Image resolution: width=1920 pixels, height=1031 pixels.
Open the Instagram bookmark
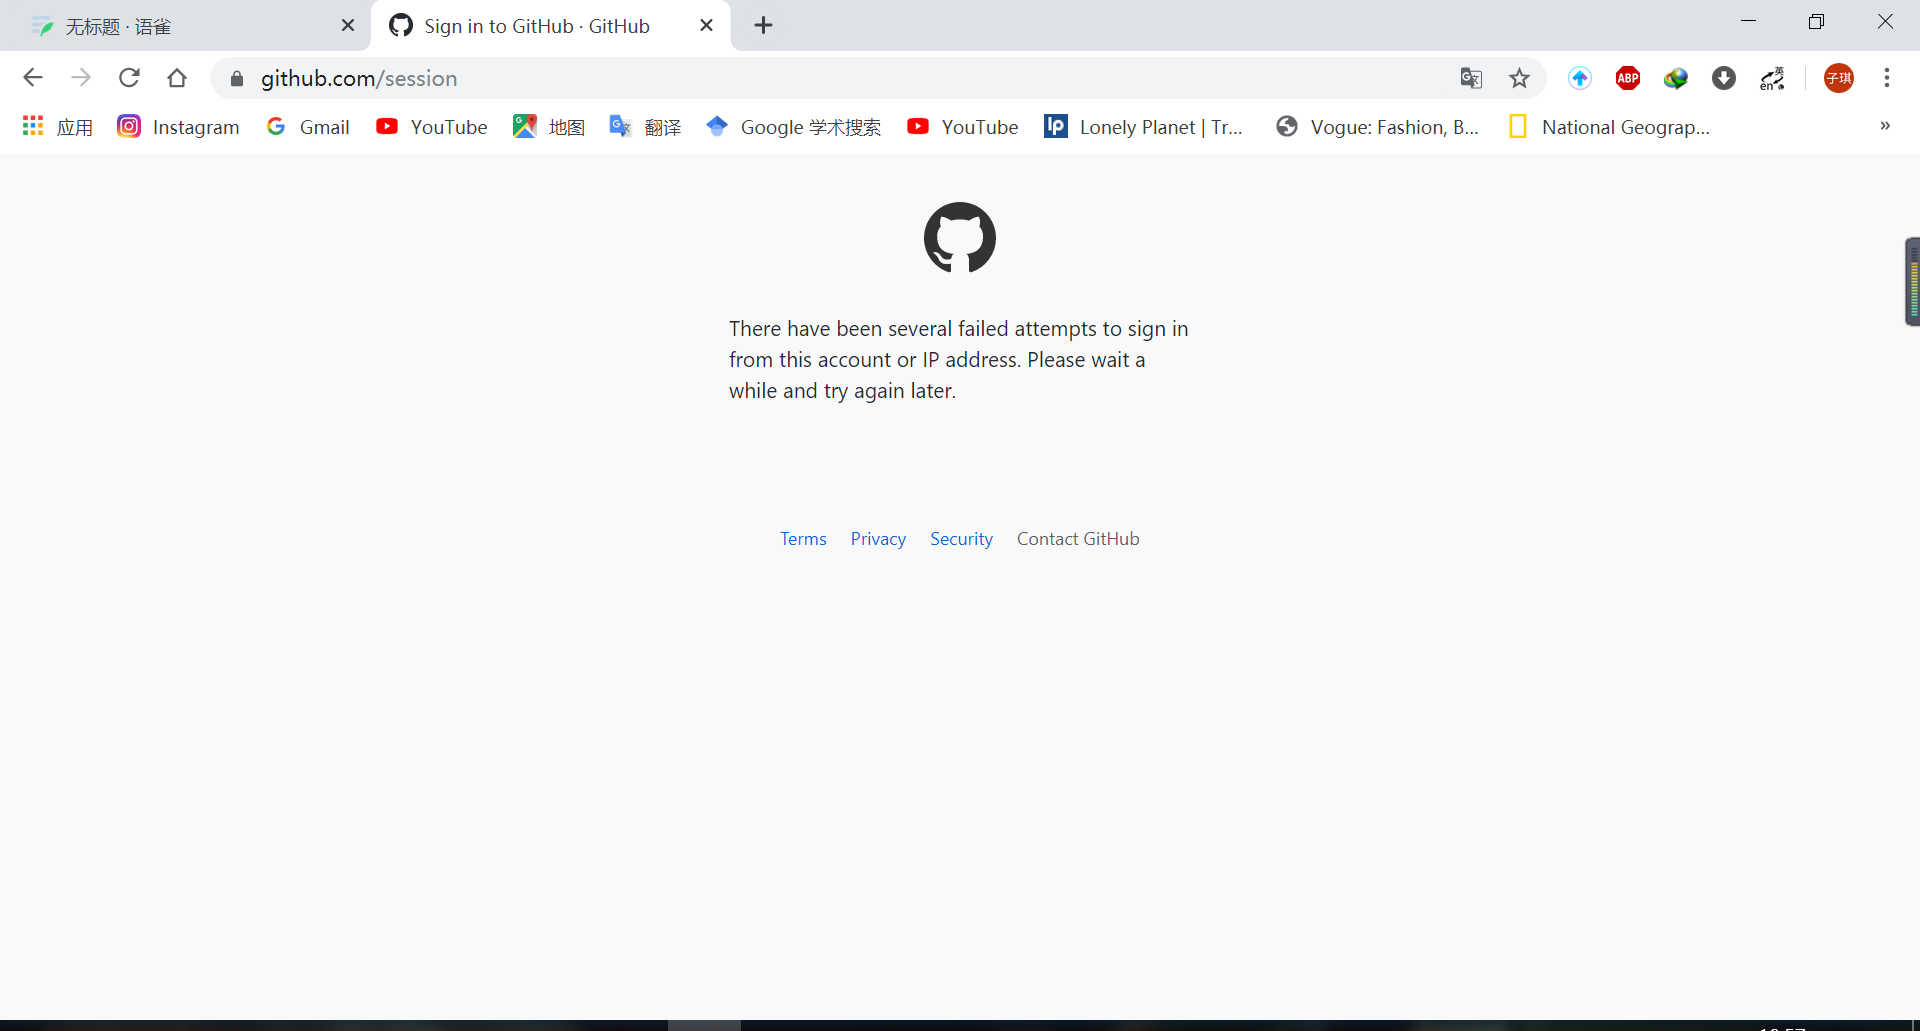click(179, 127)
